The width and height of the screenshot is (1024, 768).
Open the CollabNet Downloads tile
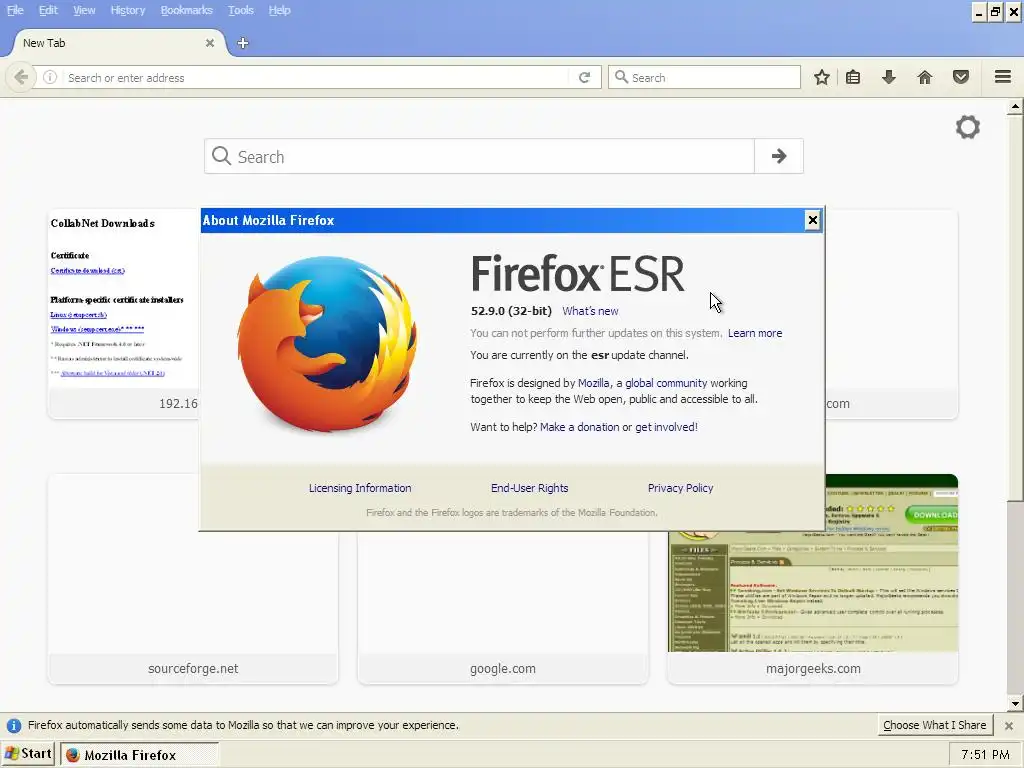123,313
